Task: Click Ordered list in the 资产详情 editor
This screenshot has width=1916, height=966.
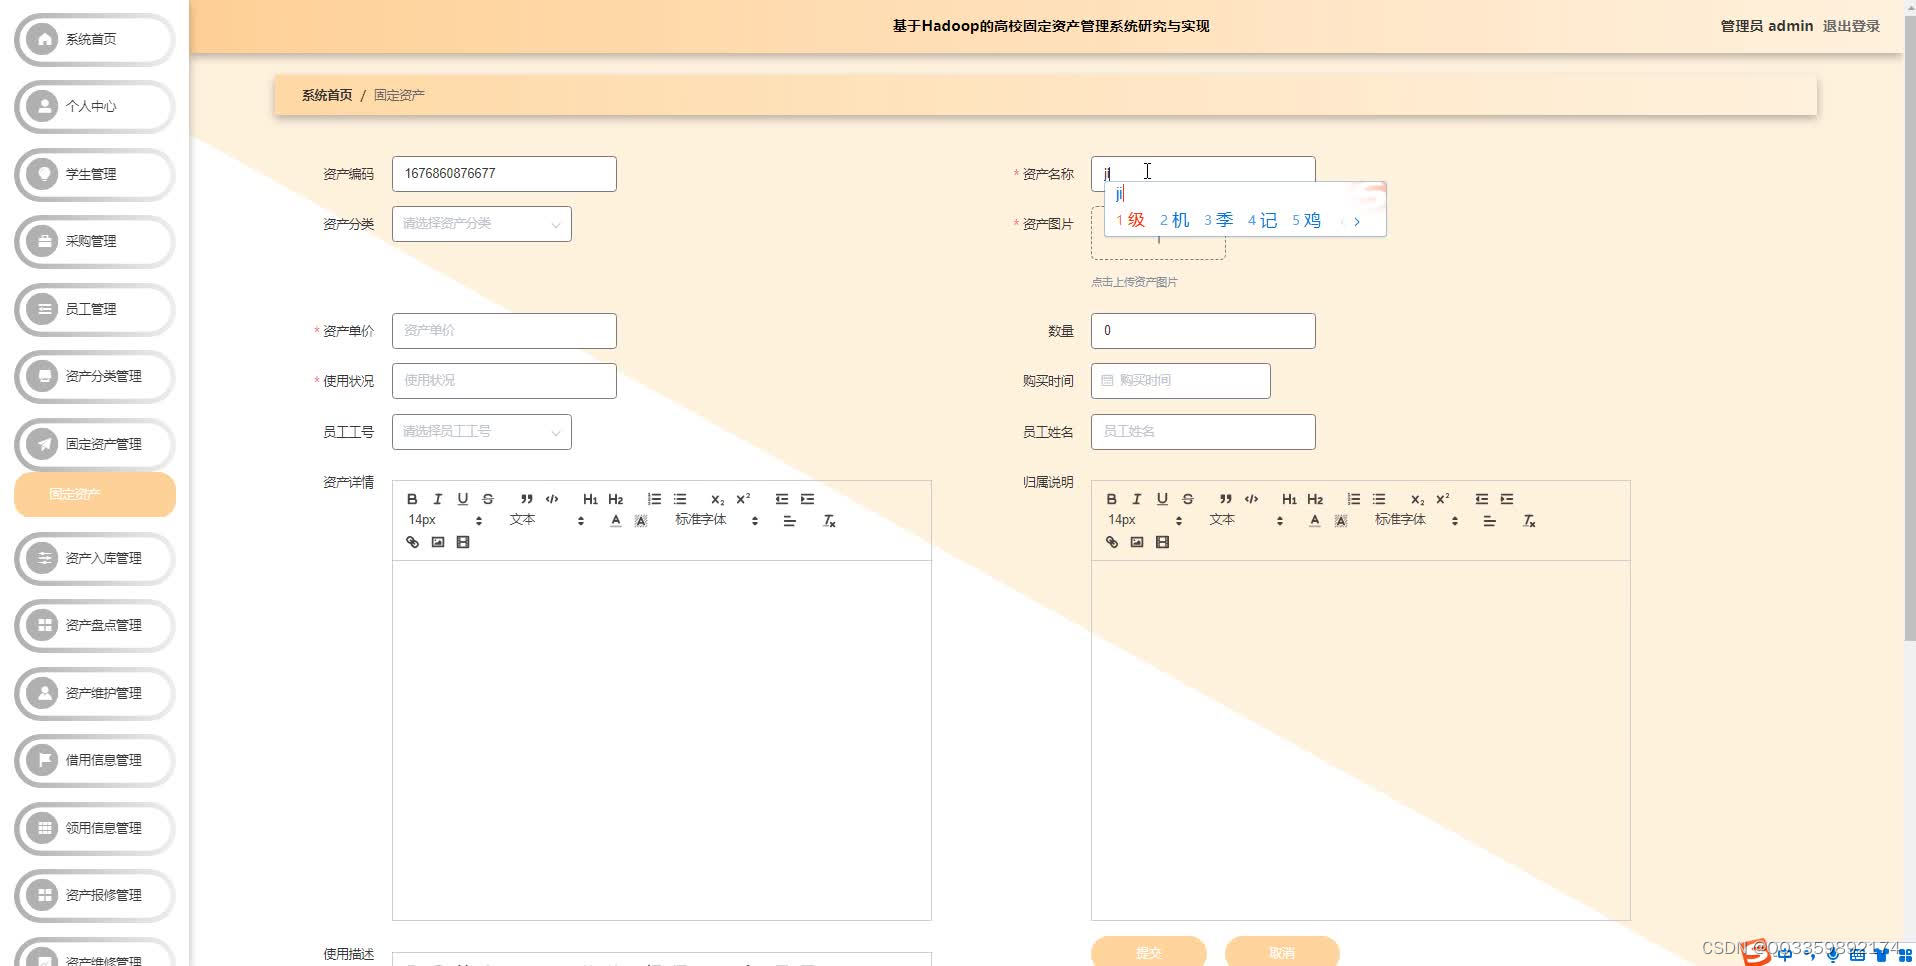Action: (654, 499)
